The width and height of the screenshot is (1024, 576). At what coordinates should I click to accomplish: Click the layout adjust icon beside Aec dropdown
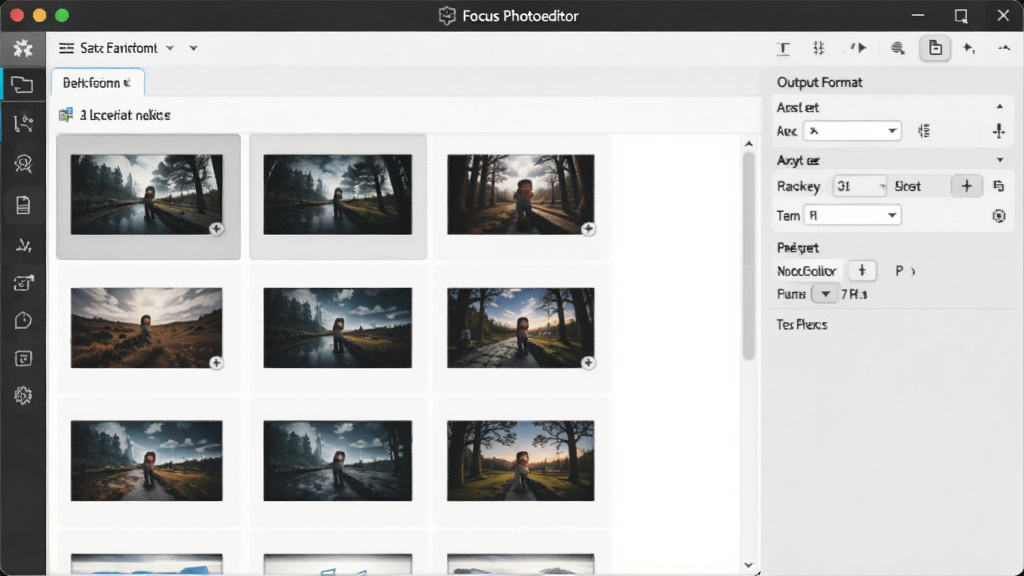(924, 131)
